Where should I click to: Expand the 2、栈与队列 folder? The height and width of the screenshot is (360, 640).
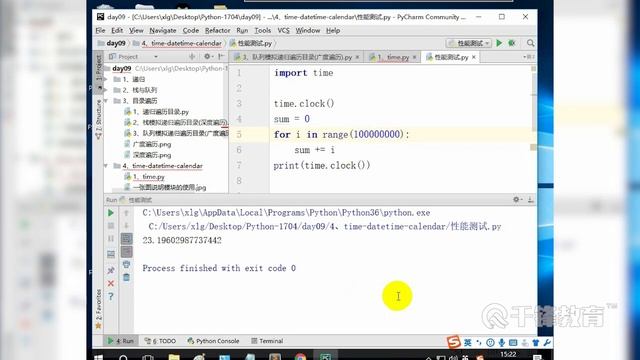(106, 90)
